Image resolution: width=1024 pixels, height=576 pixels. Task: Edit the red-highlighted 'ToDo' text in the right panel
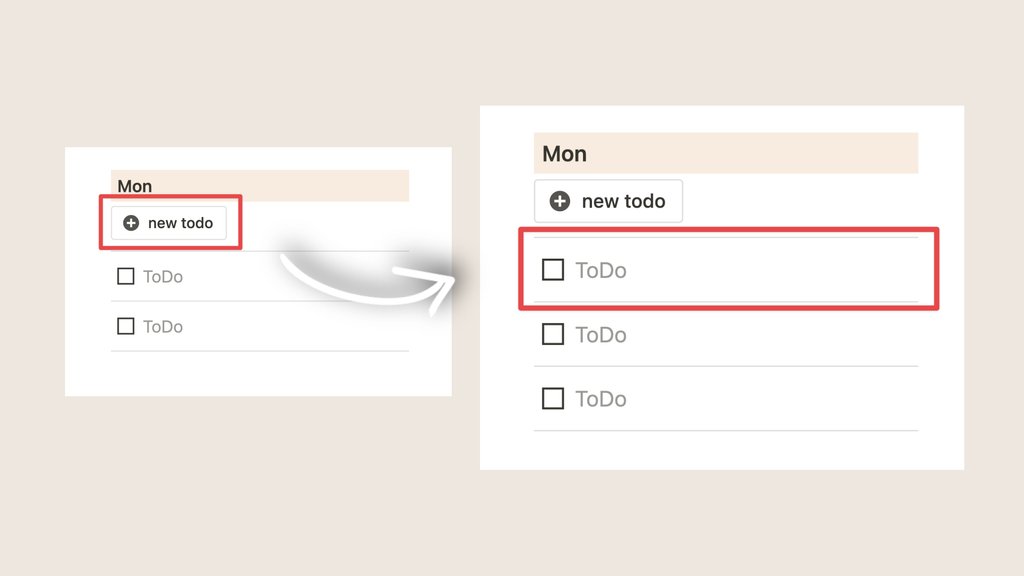tap(601, 270)
